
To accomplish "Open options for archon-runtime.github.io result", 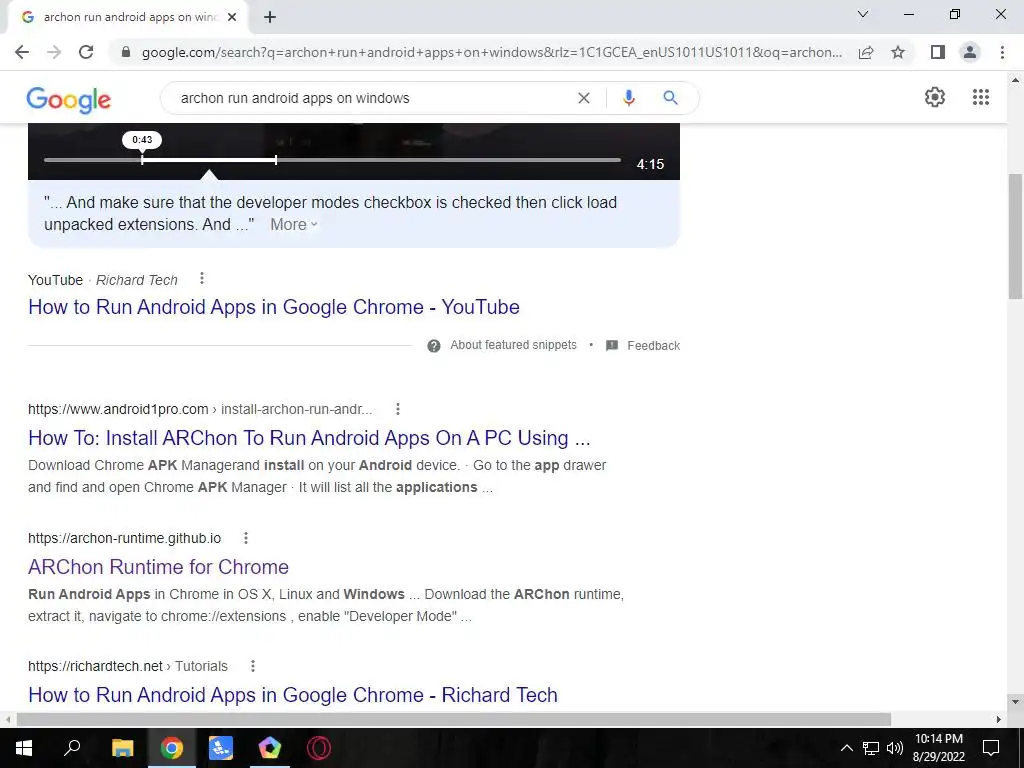I will (x=246, y=538).
